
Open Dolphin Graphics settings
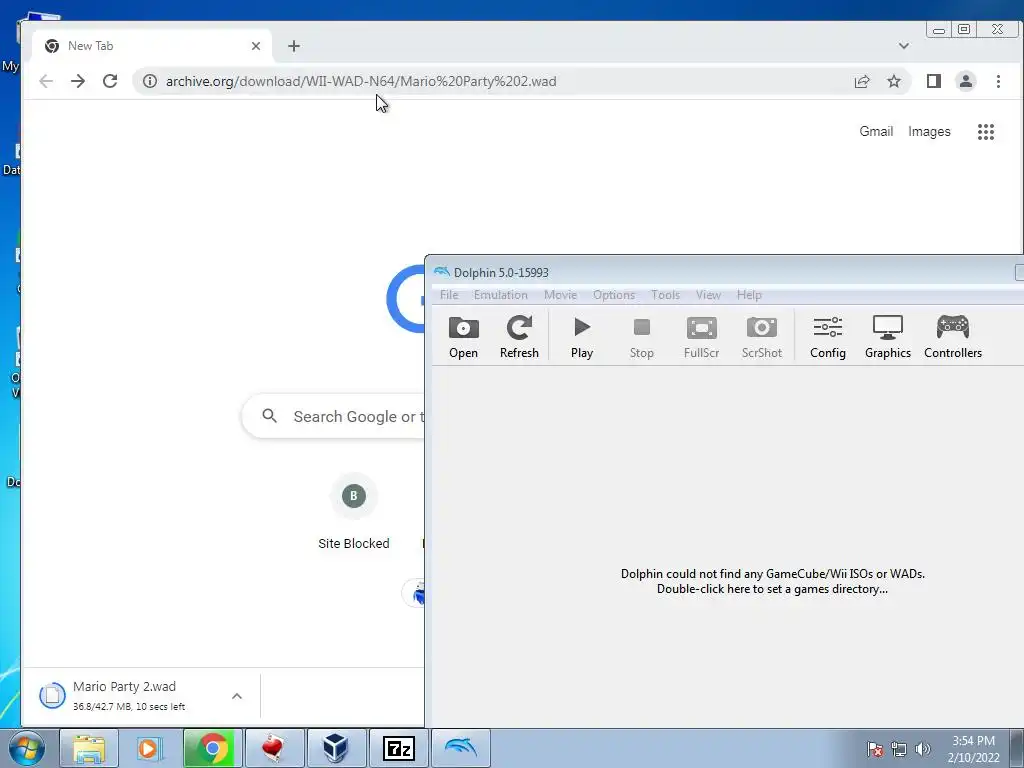[888, 337]
